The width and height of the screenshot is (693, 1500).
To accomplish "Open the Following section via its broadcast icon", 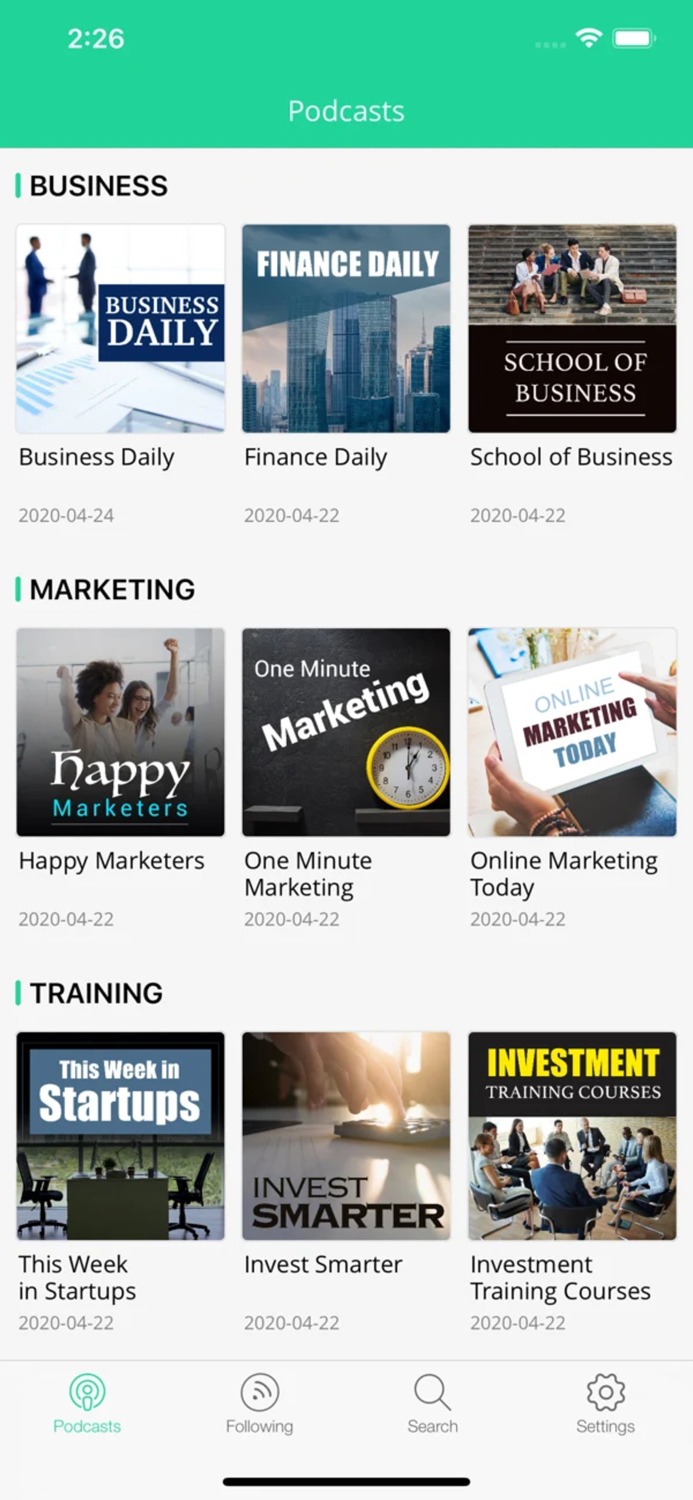I will (259, 1390).
